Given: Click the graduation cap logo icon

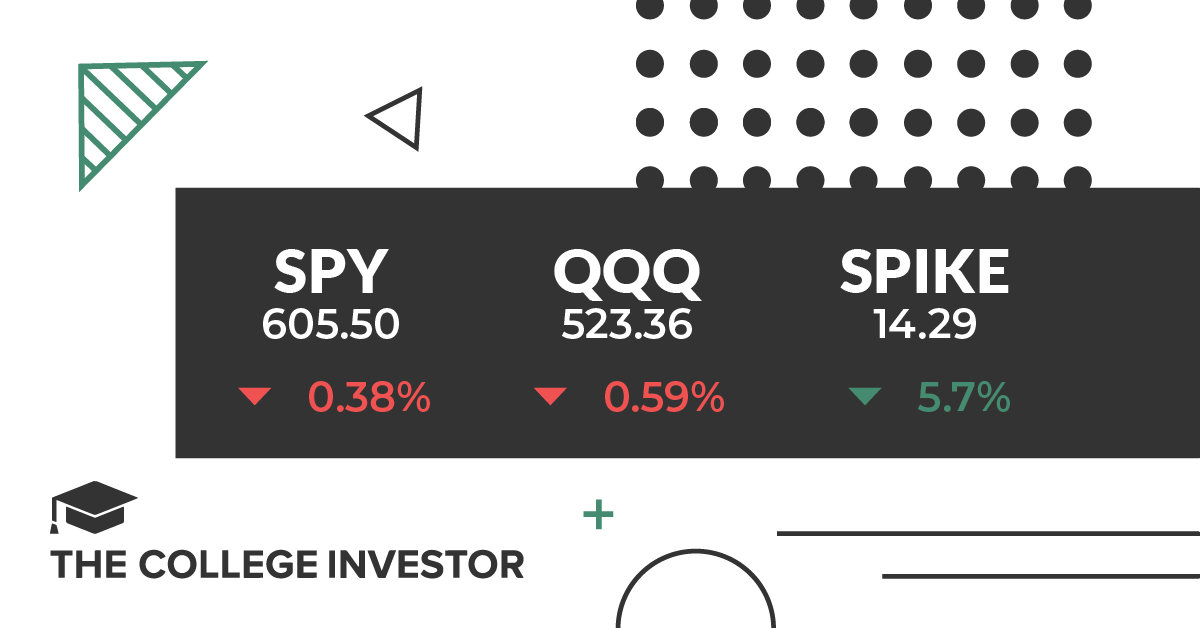Looking at the screenshot, I should point(93,507).
